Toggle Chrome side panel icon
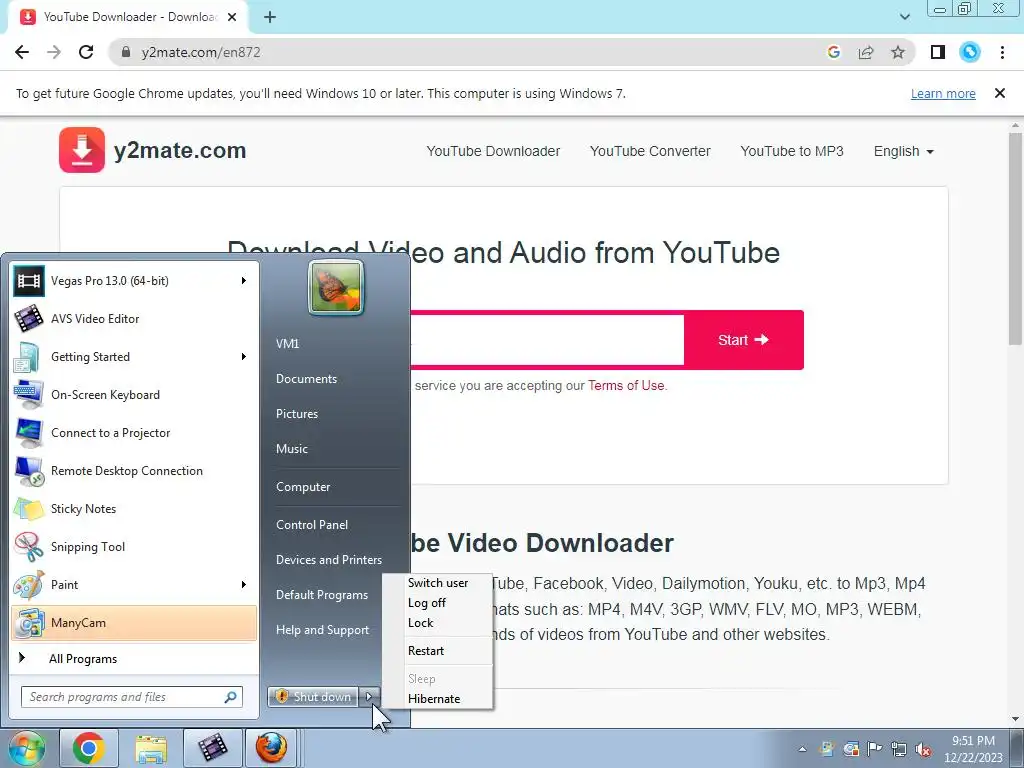 938,52
